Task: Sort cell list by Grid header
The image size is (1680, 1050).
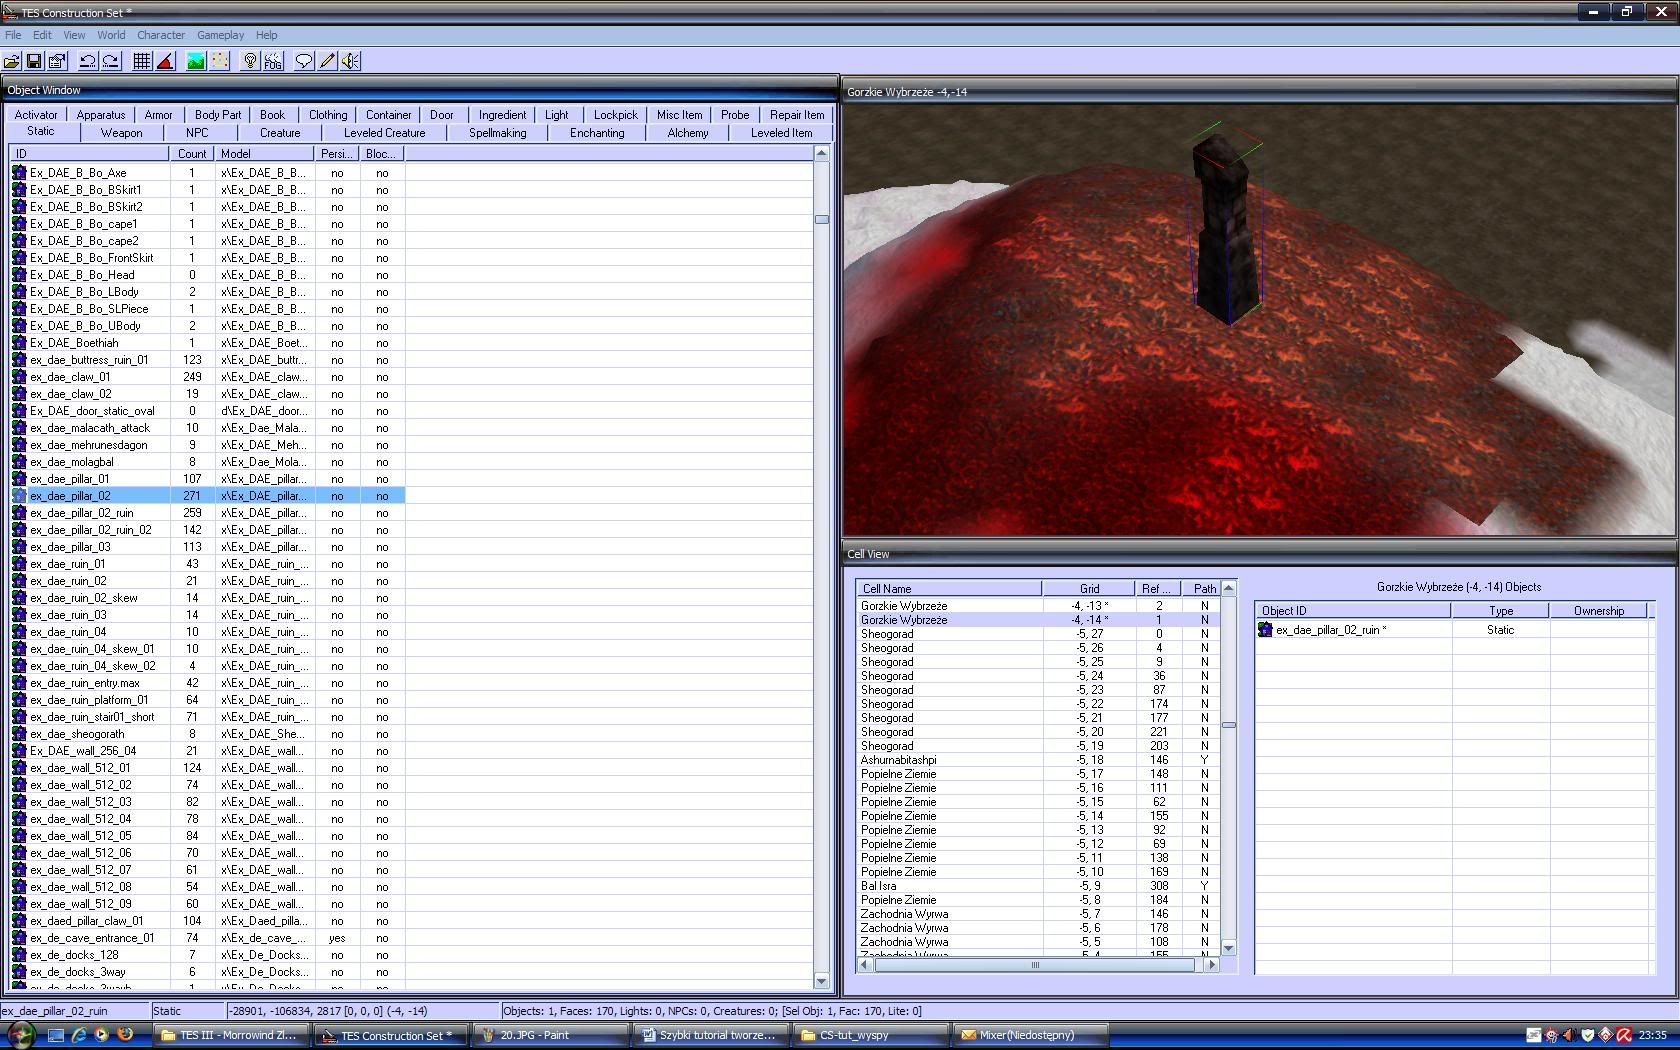Action: coord(1089,589)
